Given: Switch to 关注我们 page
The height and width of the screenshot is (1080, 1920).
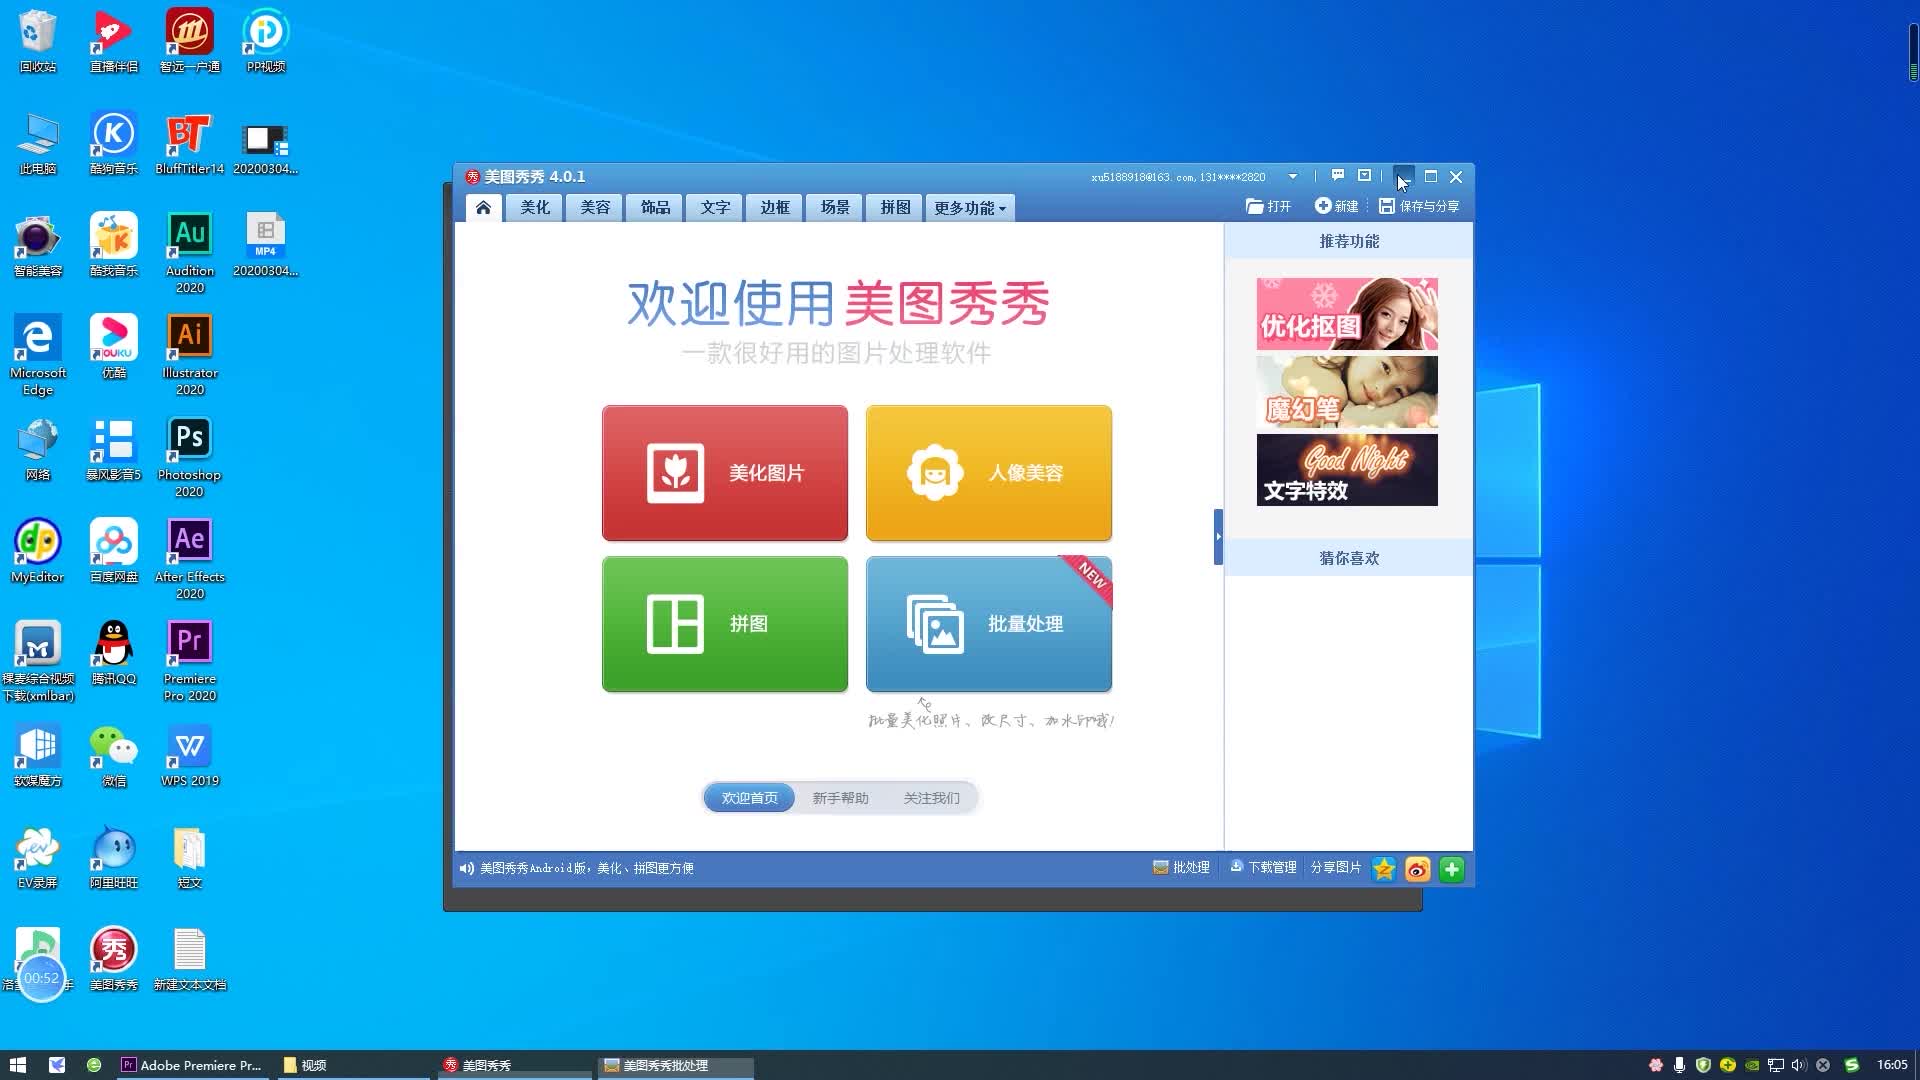Looking at the screenshot, I should click(931, 798).
